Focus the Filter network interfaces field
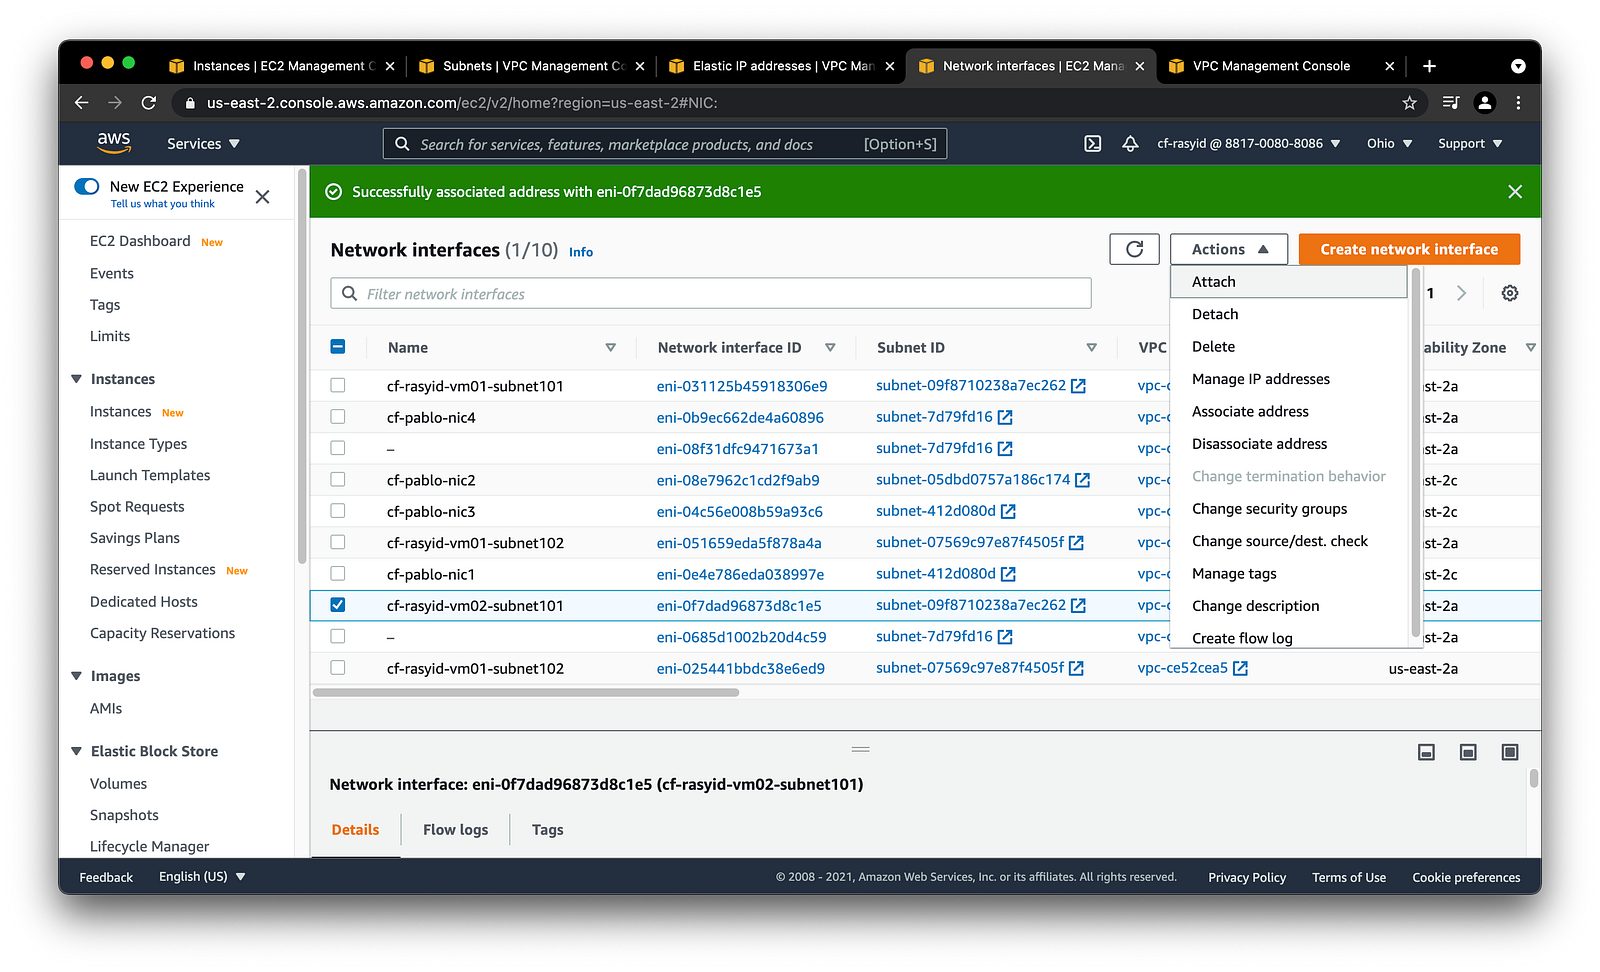Screen dimensions: 1600x972 (x=711, y=293)
